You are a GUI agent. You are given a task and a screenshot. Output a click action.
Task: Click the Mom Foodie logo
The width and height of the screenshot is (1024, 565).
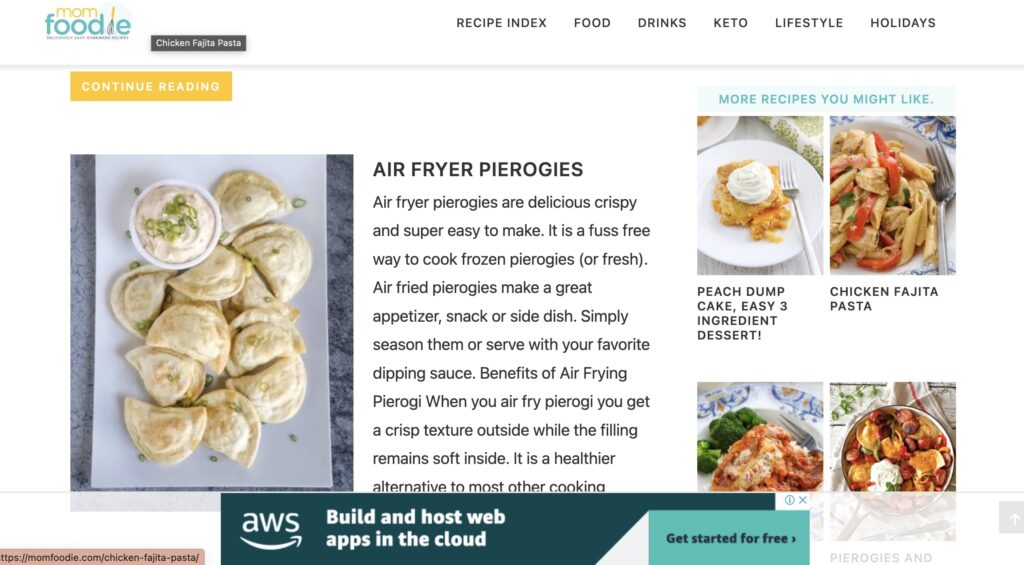pyautogui.click(x=88, y=23)
